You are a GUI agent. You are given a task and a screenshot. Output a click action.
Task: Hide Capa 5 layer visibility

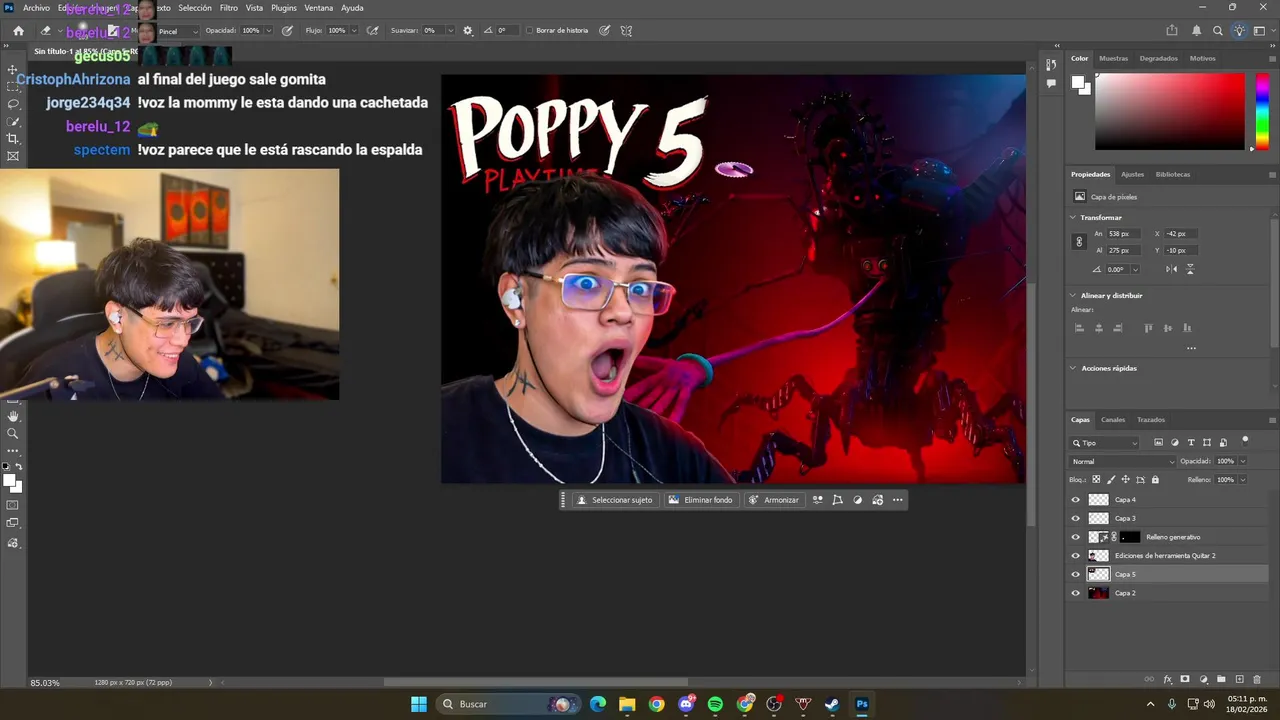1076,574
